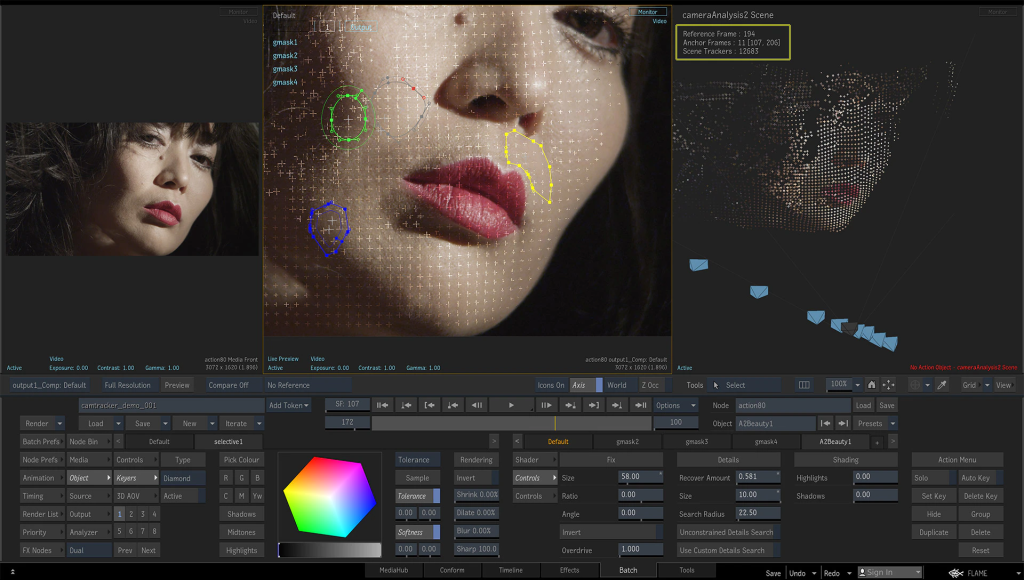The height and width of the screenshot is (580, 1024).
Task: Save the action80 node with the Save button
Action: 886,405
